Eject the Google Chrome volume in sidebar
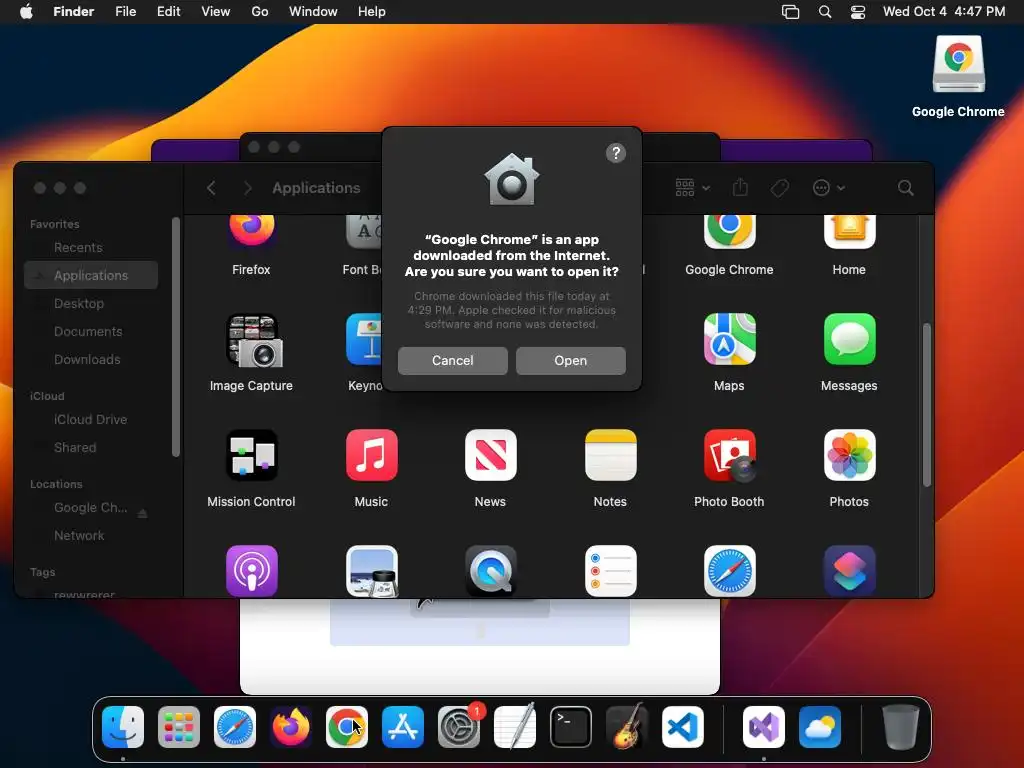1024x768 pixels. point(142,513)
